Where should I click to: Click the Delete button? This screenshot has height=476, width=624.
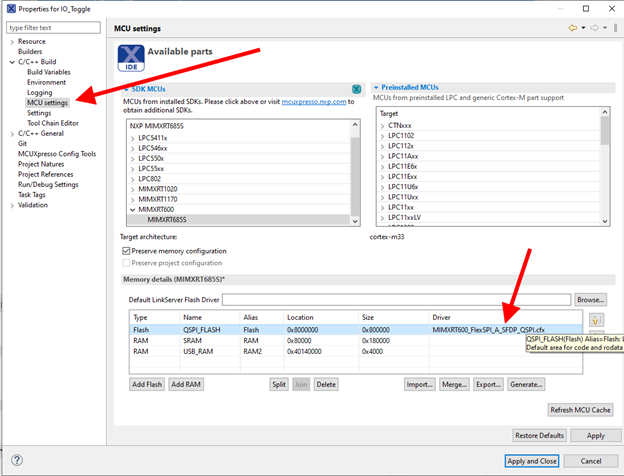[326, 384]
